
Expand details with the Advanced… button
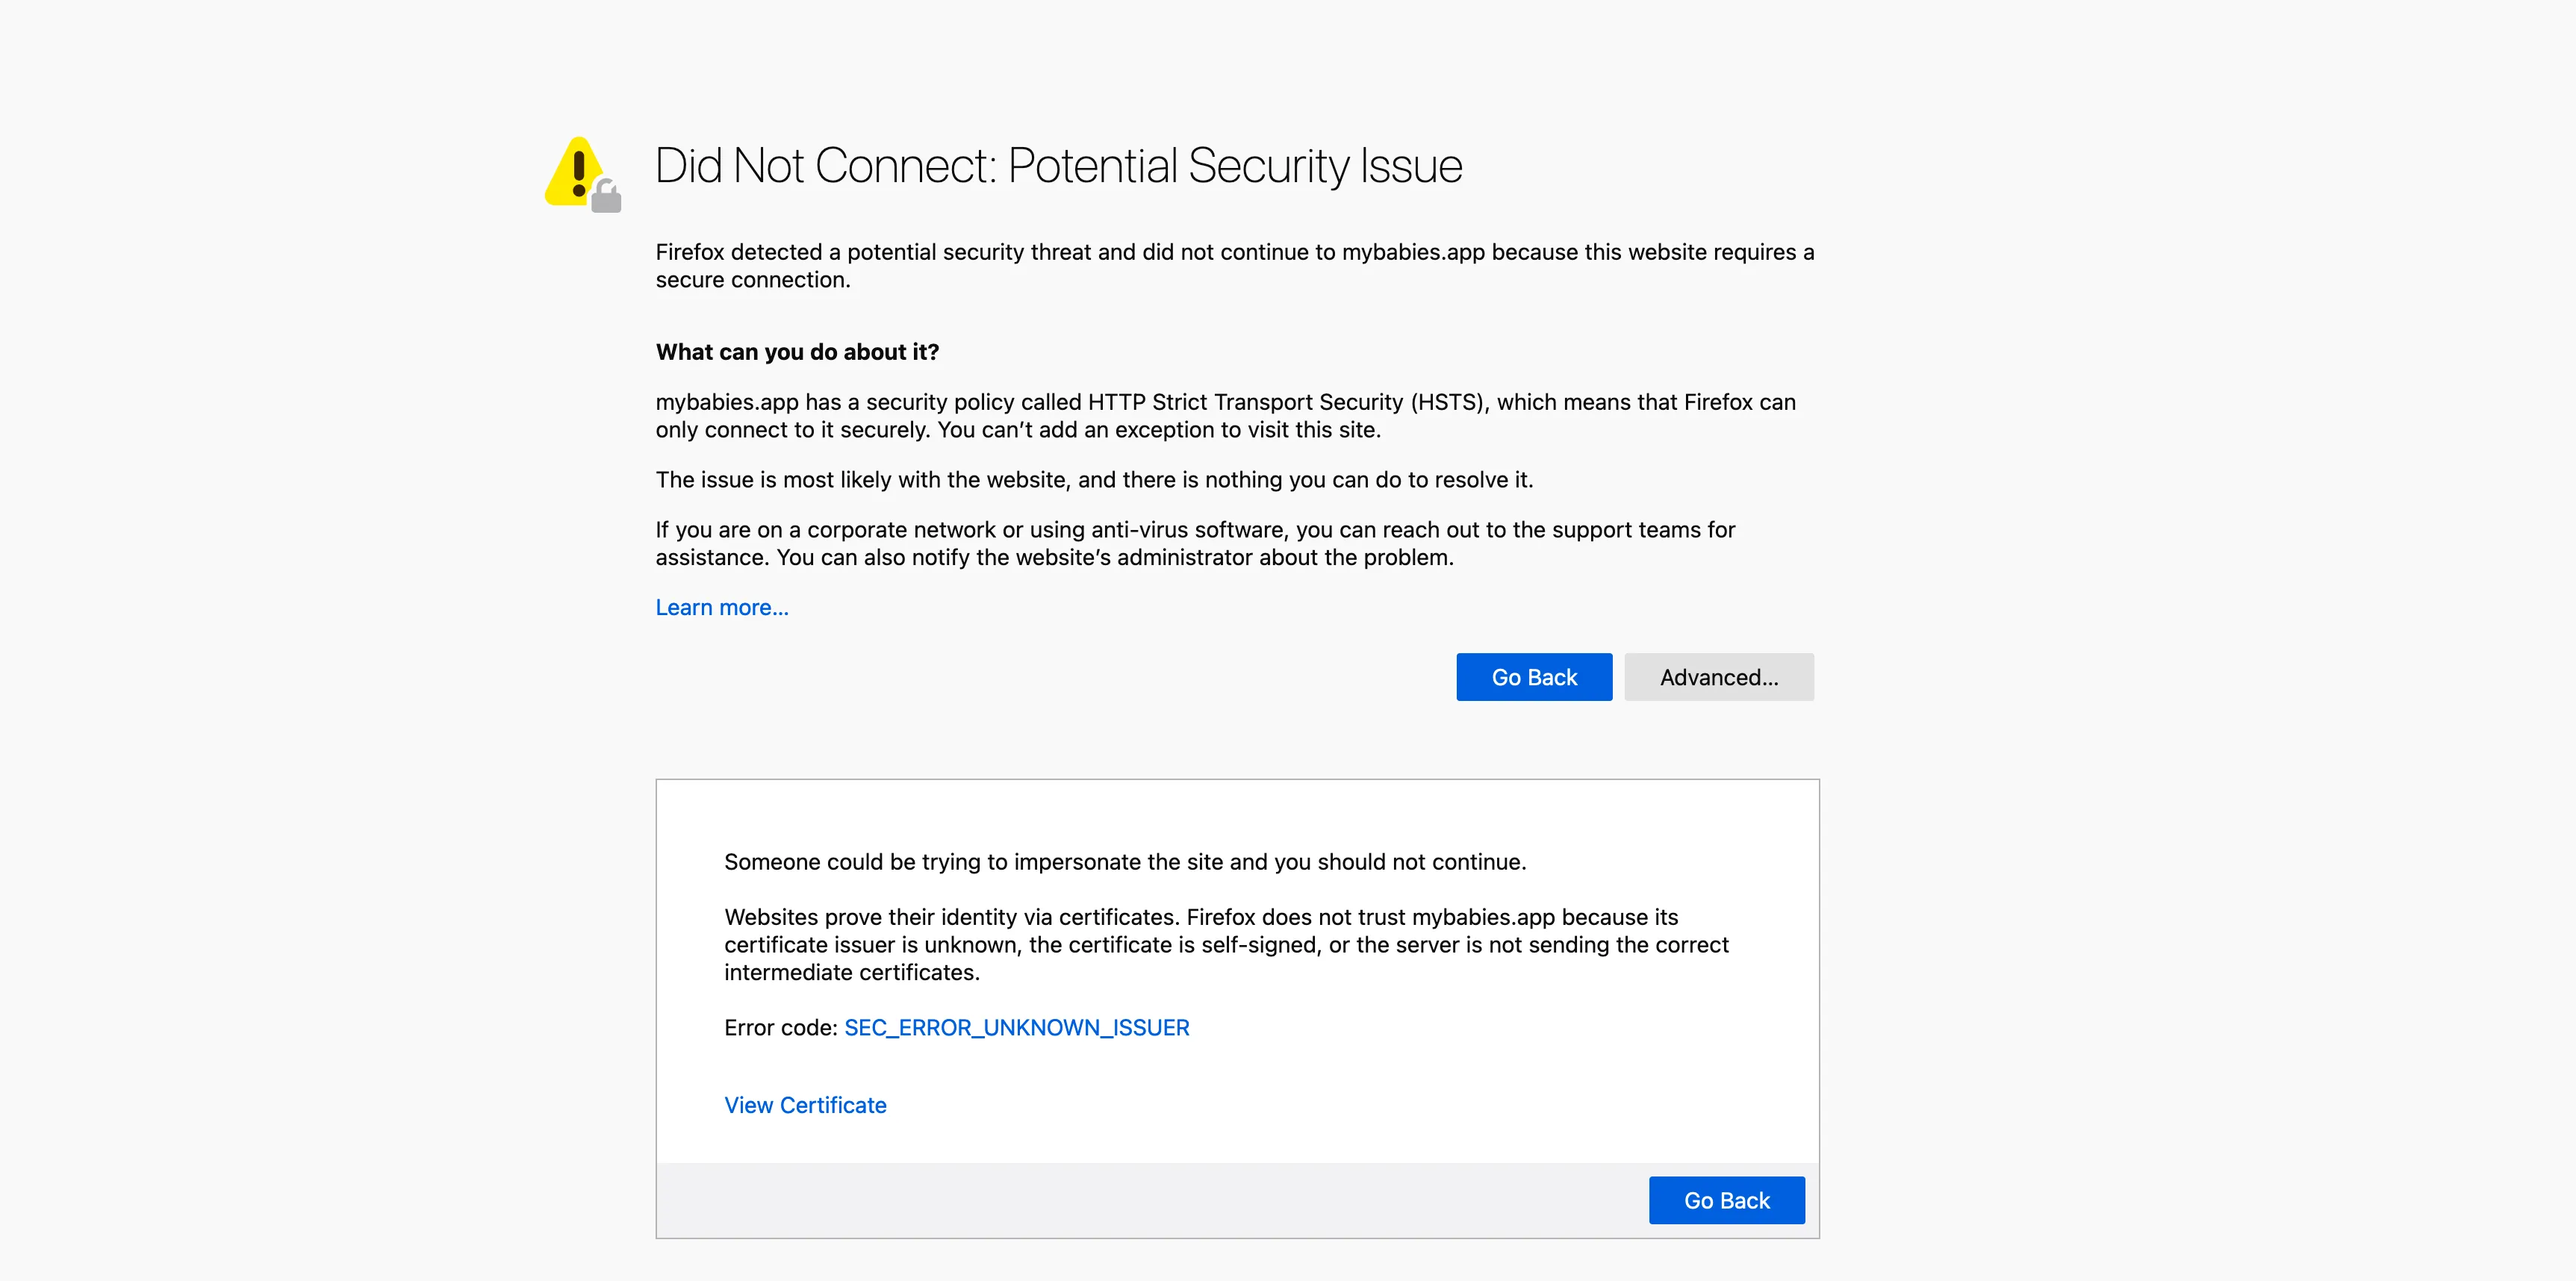[1718, 677]
